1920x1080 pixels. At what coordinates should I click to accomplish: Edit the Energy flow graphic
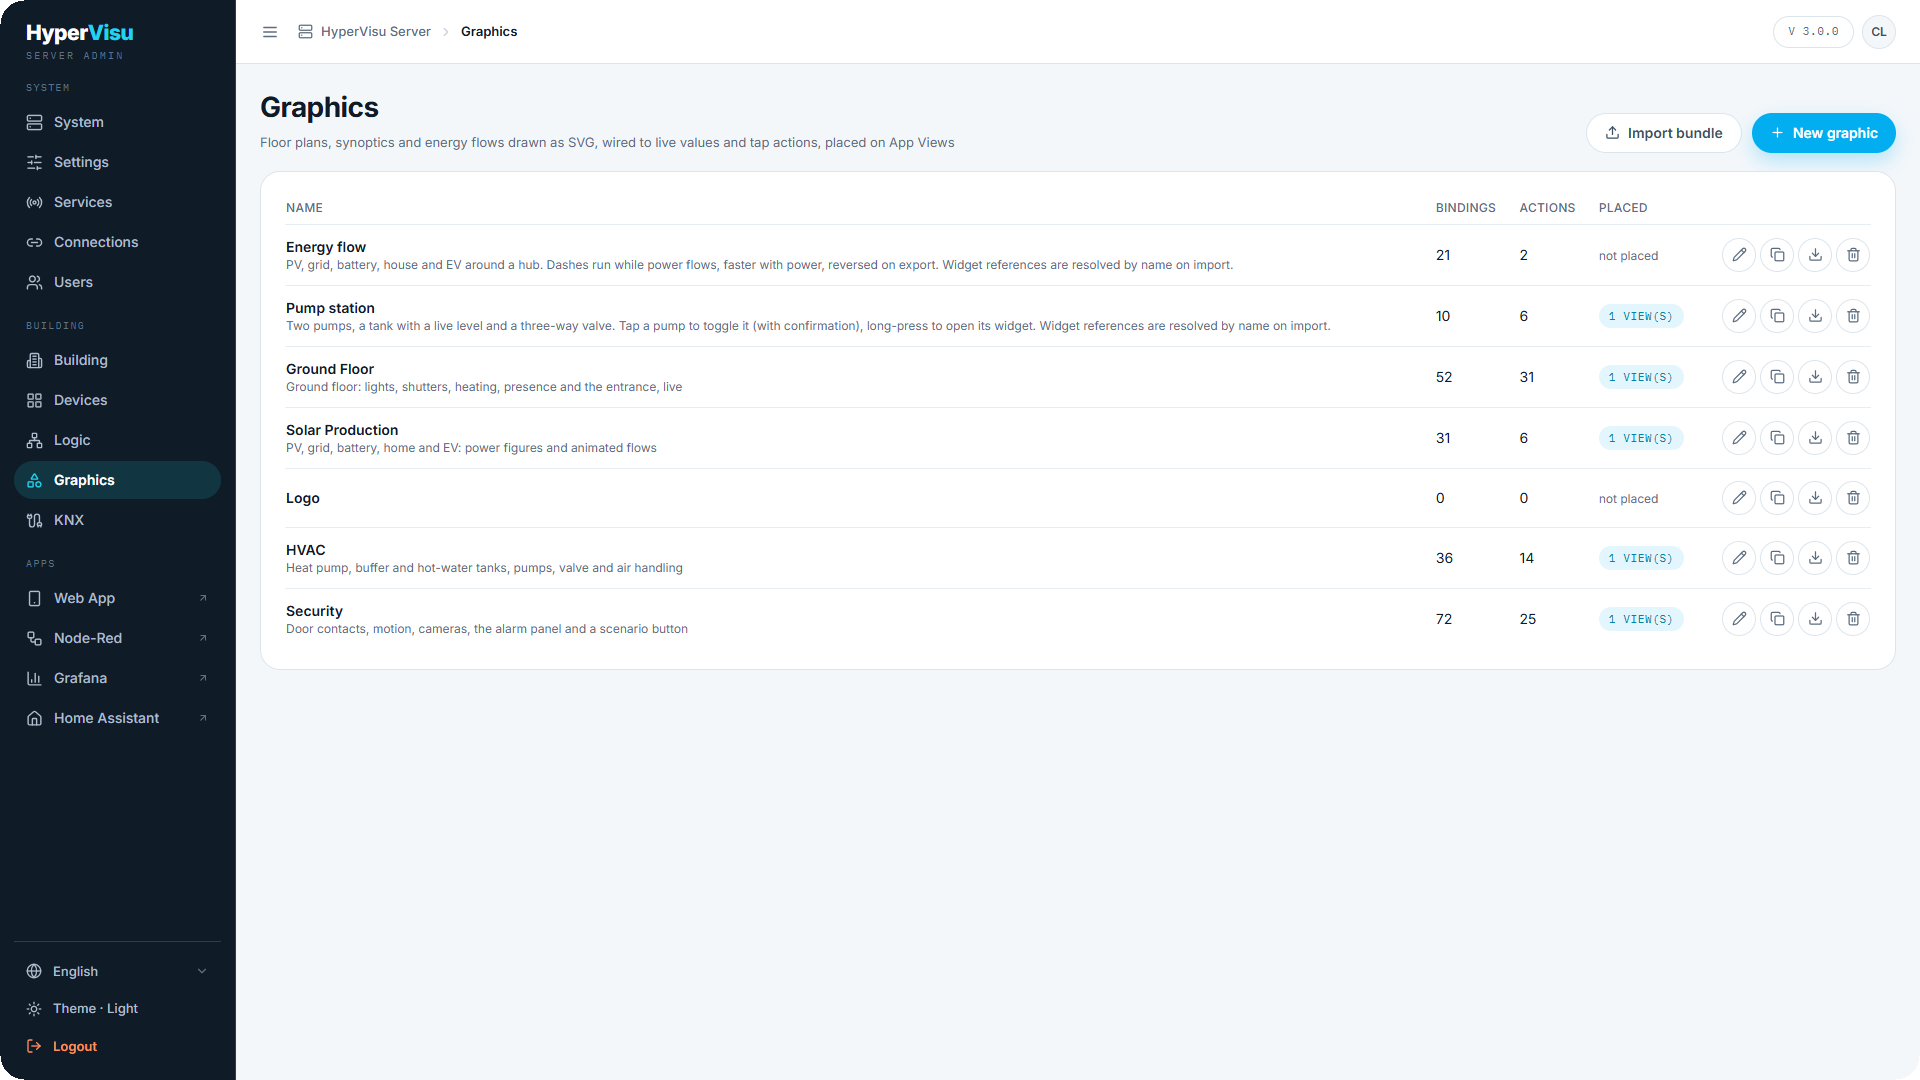[x=1739, y=255]
